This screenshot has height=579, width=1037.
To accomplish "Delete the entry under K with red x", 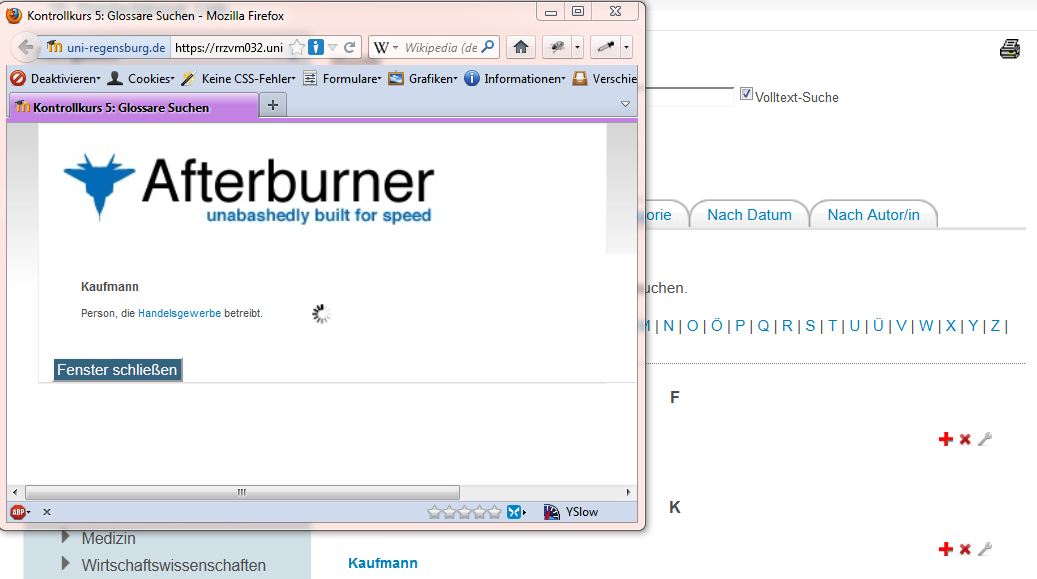I will point(966,549).
